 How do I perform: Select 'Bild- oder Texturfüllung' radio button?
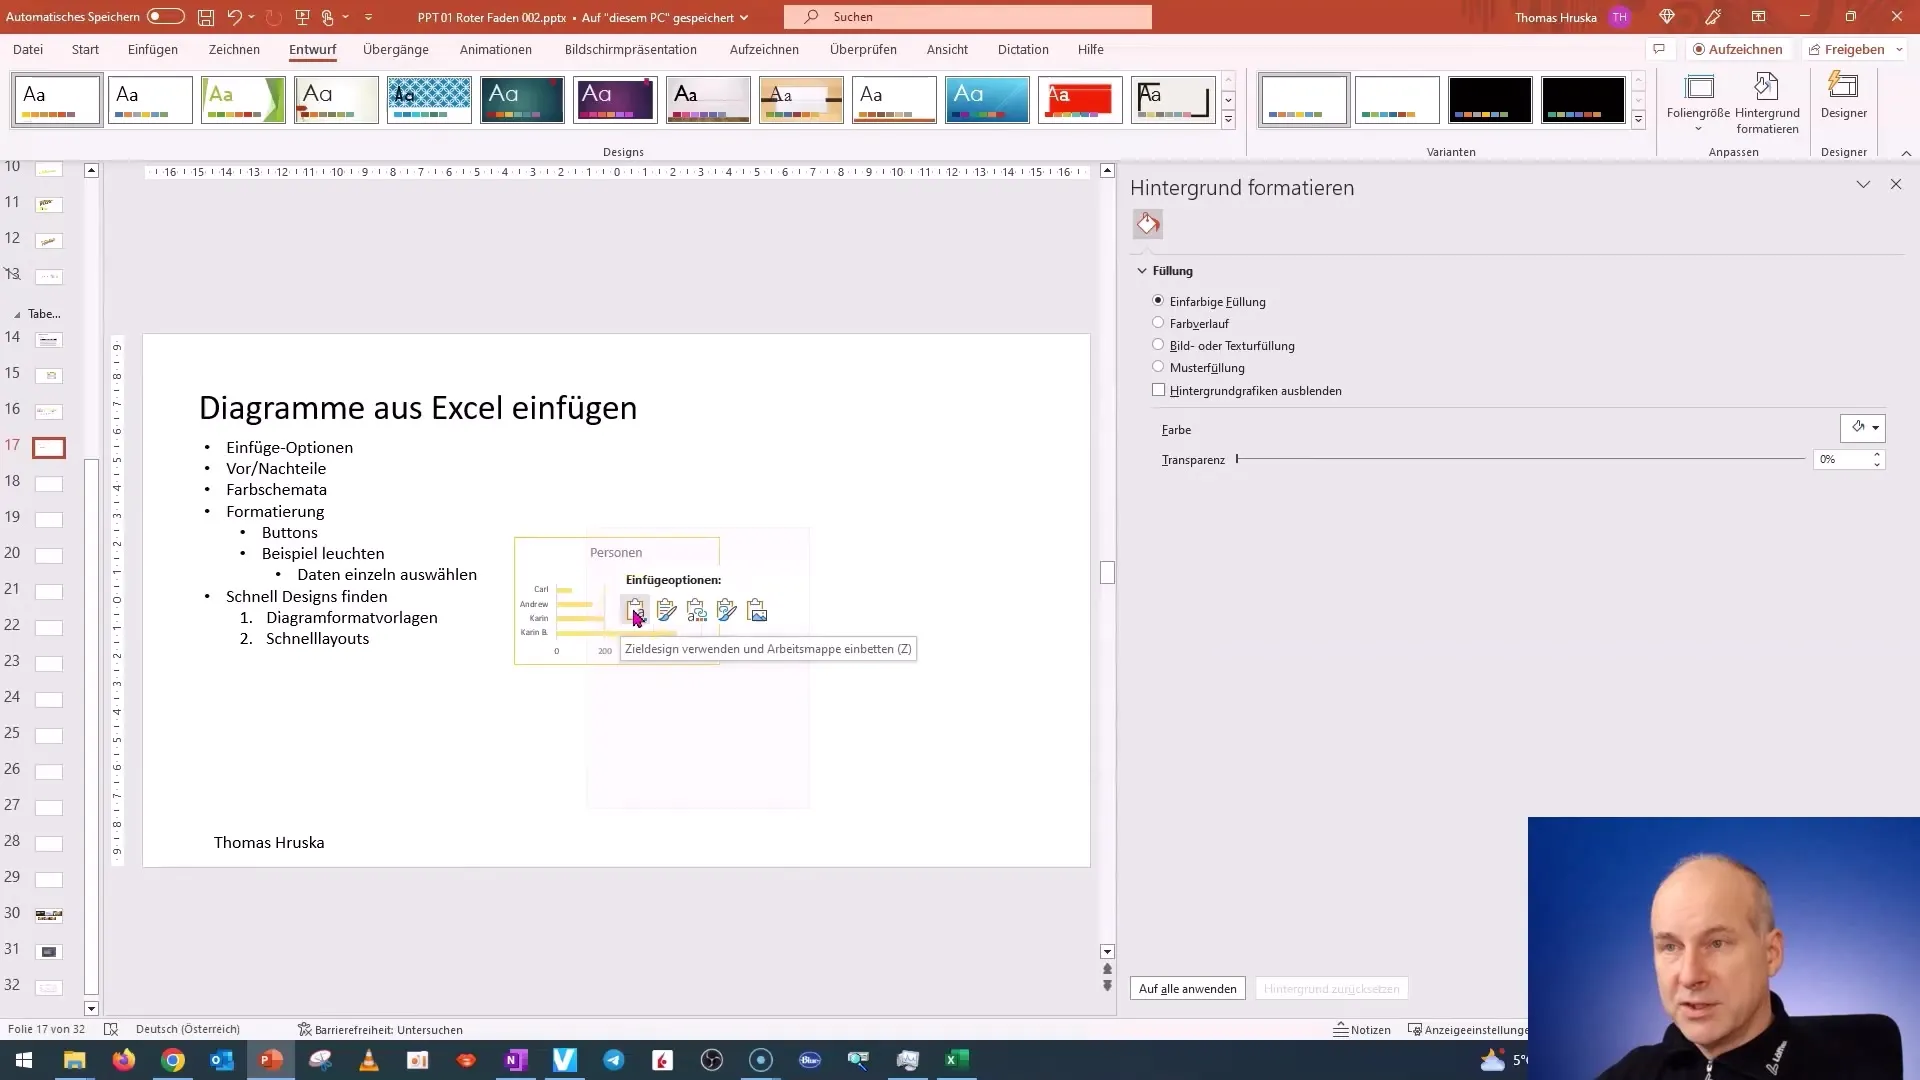point(1159,344)
